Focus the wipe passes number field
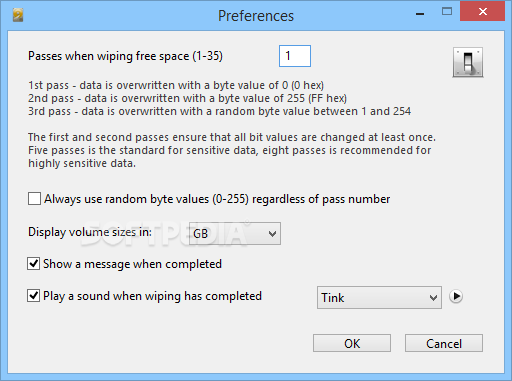Viewport: 512px width, 381px height. [295, 56]
